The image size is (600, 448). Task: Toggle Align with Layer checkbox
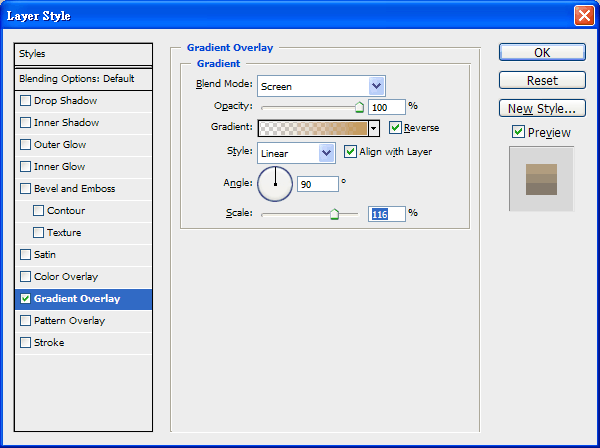[351, 152]
